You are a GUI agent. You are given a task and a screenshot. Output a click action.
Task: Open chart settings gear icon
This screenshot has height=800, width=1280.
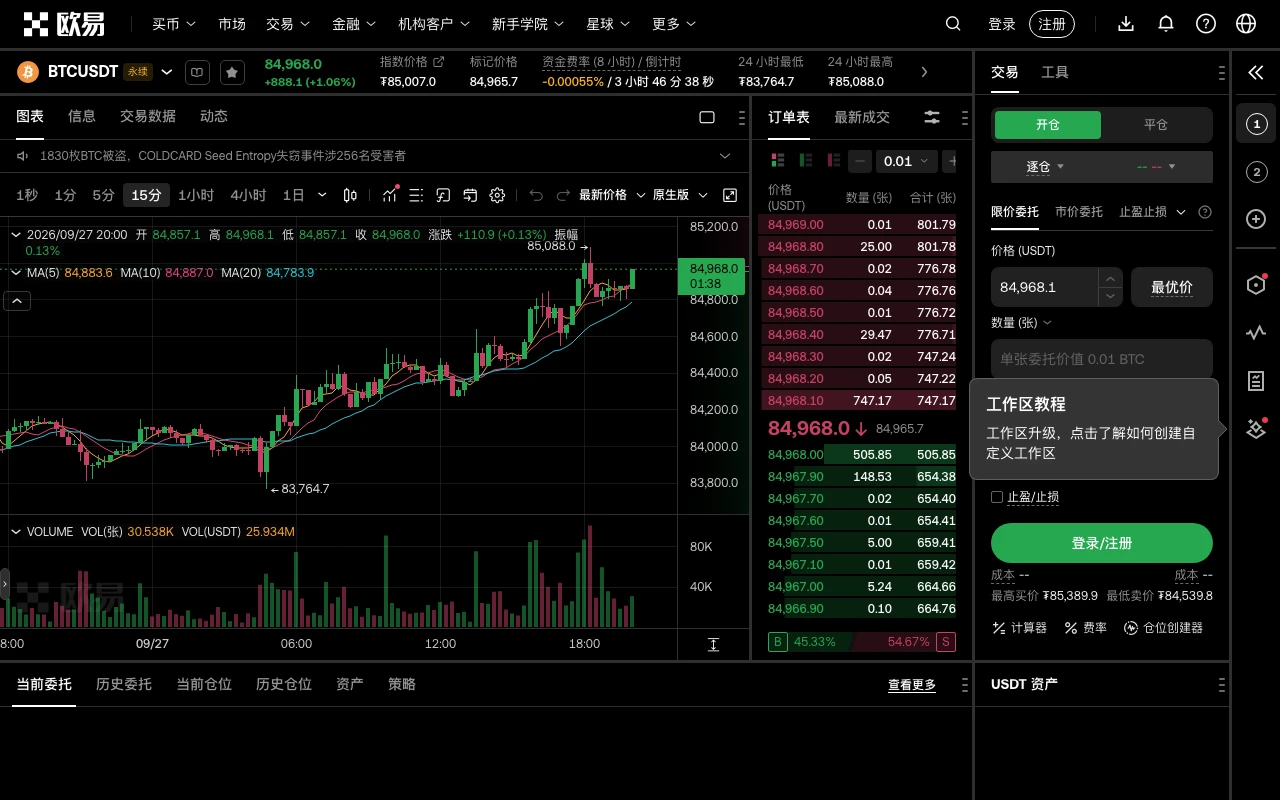pos(497,195)
